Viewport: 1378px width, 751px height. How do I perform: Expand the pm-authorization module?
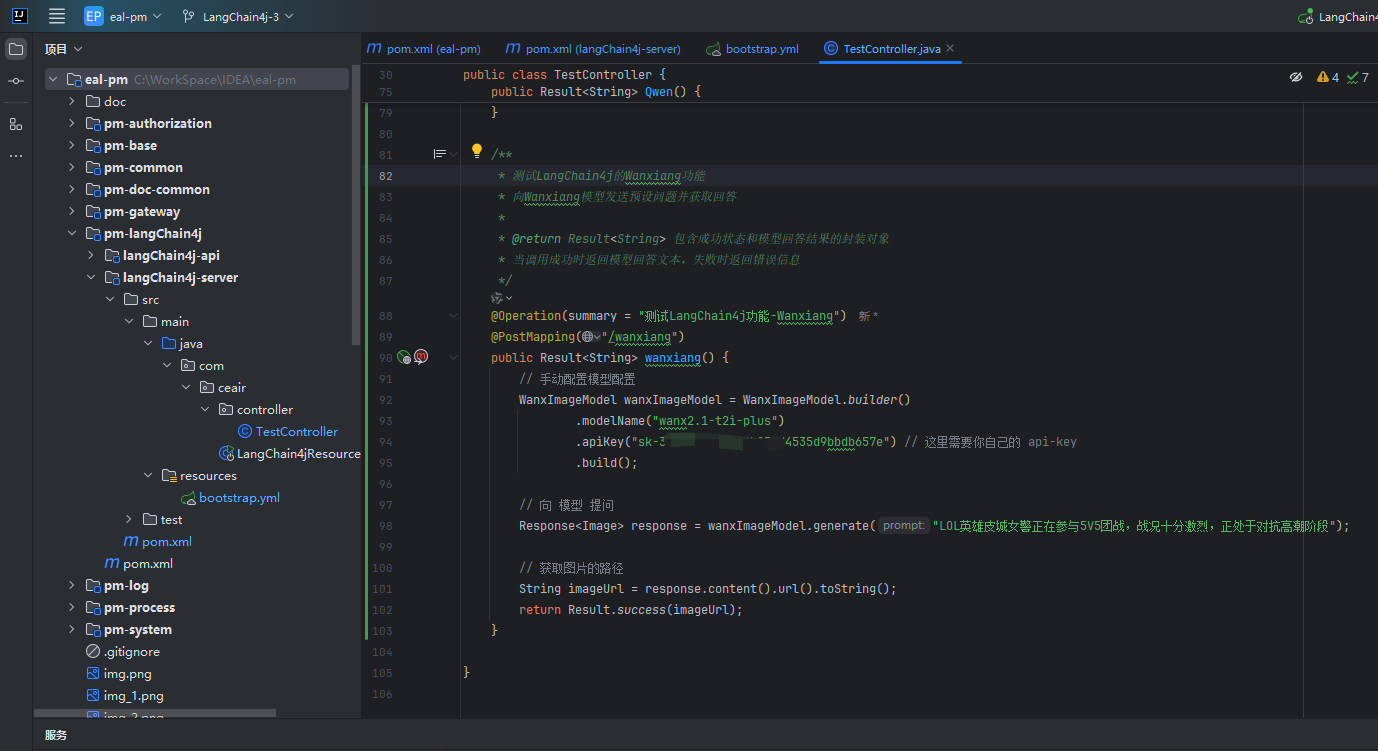(72, 123)
